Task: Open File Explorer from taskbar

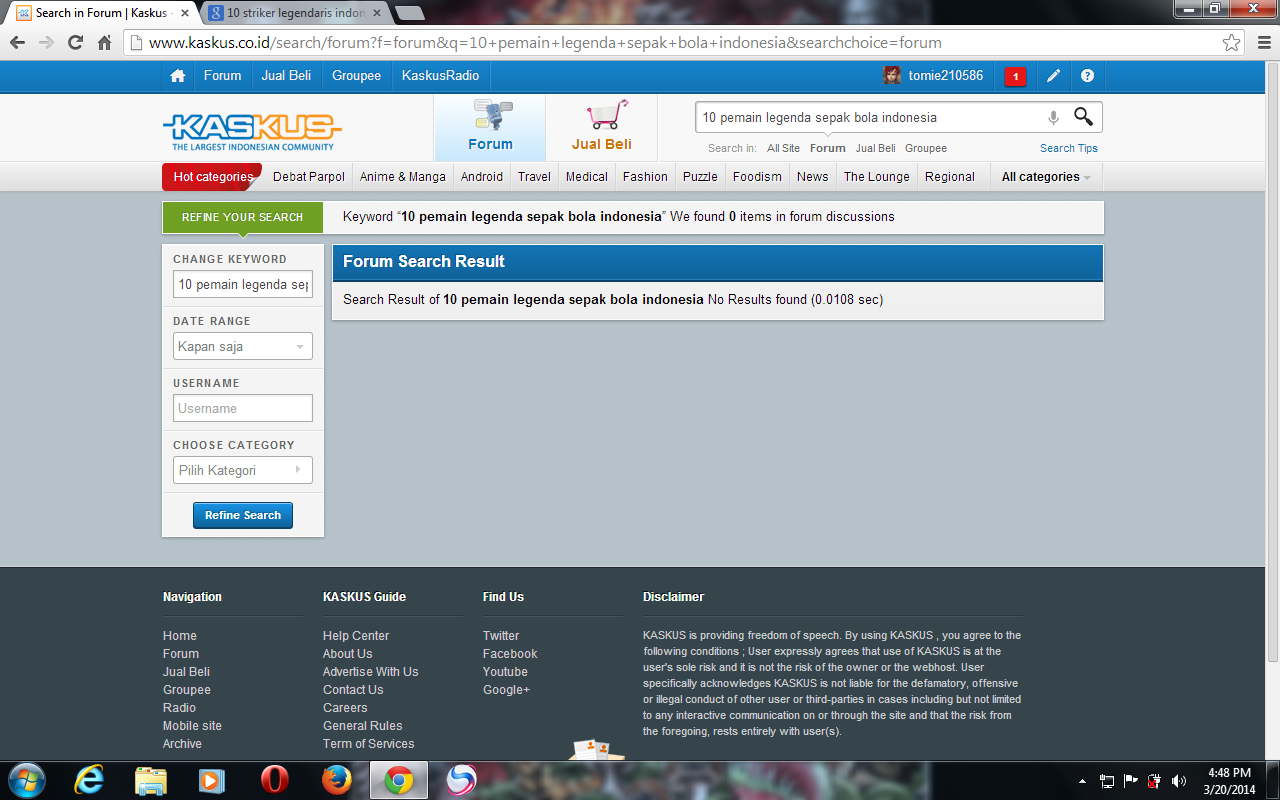Action: pyautogui.click(x=151, y=780)
